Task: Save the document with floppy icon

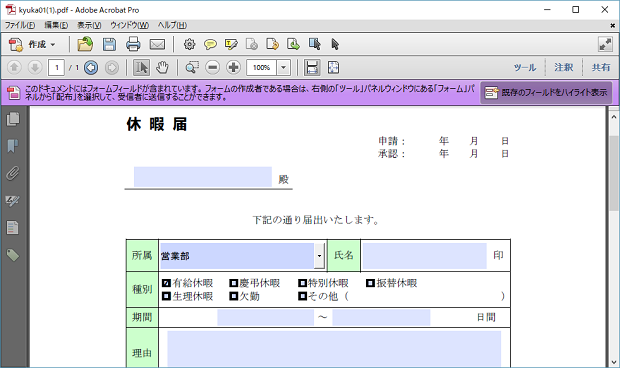Action: (x=109, y=44)
